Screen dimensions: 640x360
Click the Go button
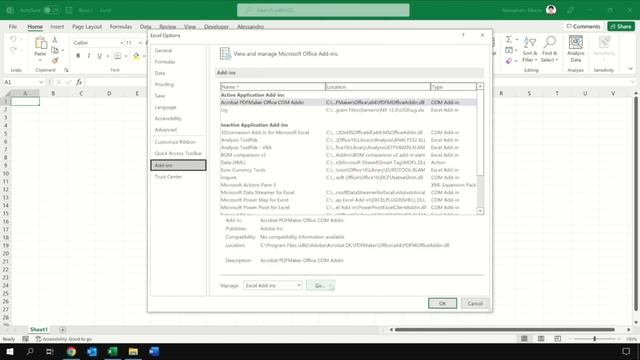coord(320,285)
